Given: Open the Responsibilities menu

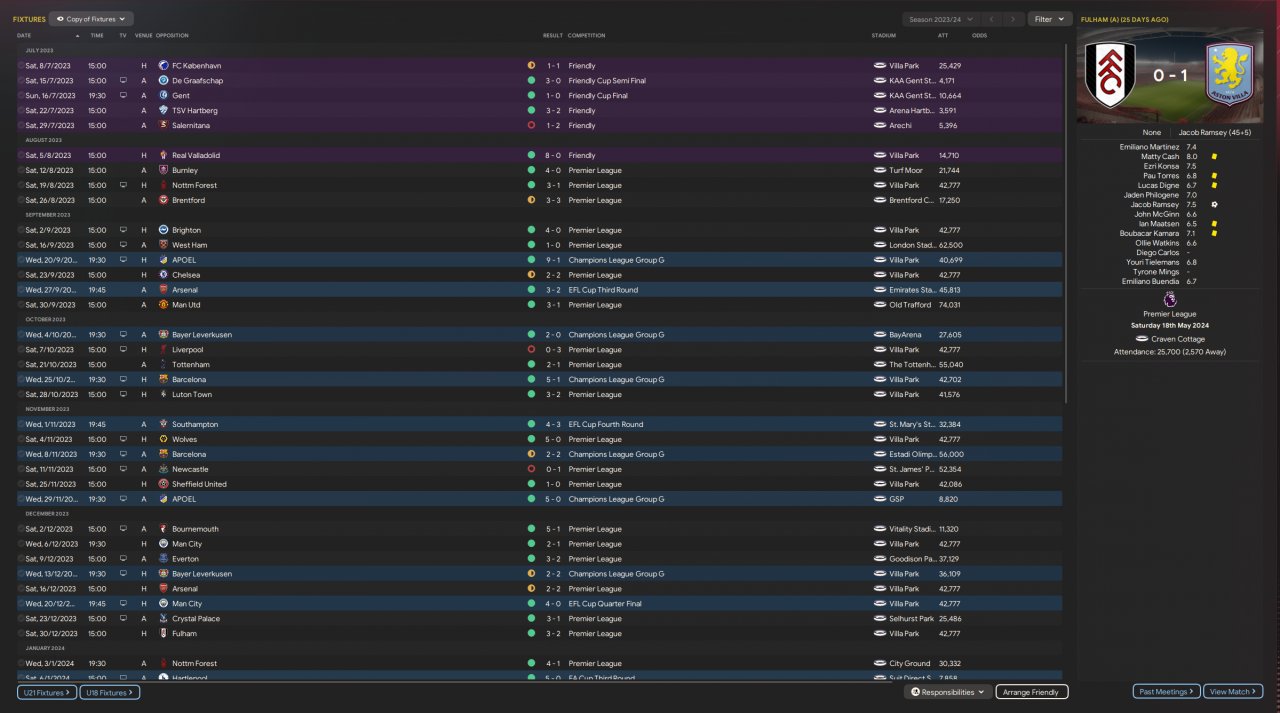Looking at the screenshot, I should click(x=948, y=692).
